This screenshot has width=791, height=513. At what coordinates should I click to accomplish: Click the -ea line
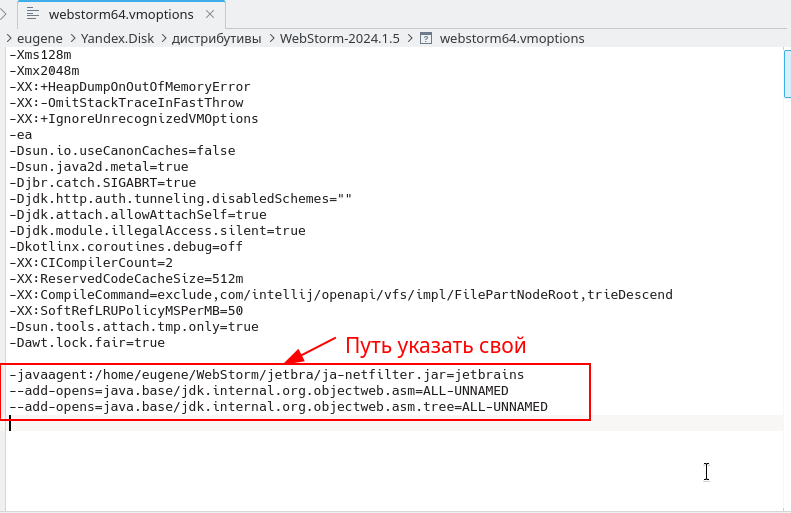pos(21,135)
